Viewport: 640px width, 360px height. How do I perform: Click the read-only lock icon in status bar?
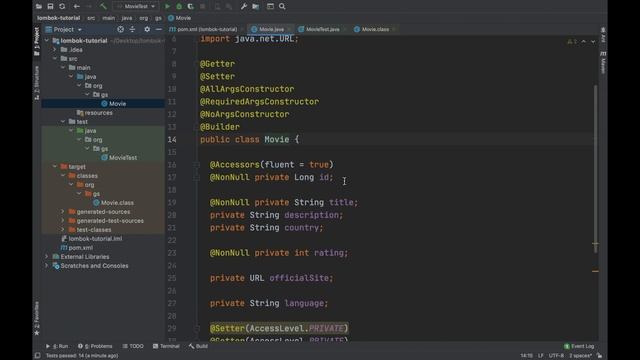[x=599, y=356]
